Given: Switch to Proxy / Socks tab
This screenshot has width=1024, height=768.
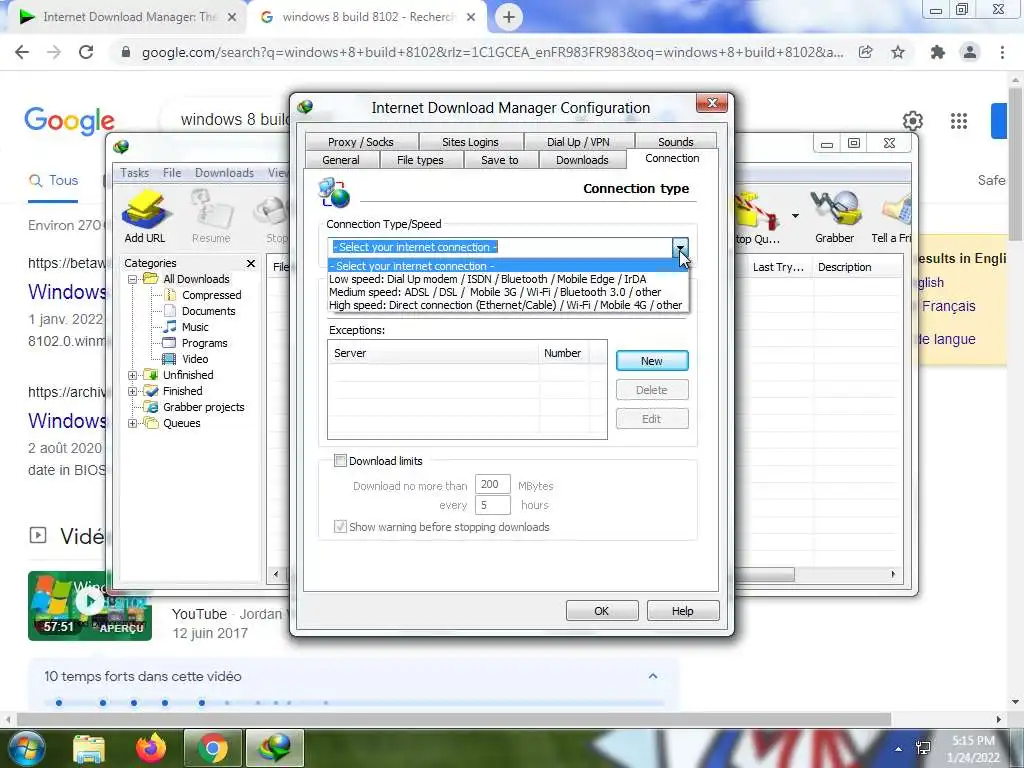Looking at the screenshot, I should 360,142.
